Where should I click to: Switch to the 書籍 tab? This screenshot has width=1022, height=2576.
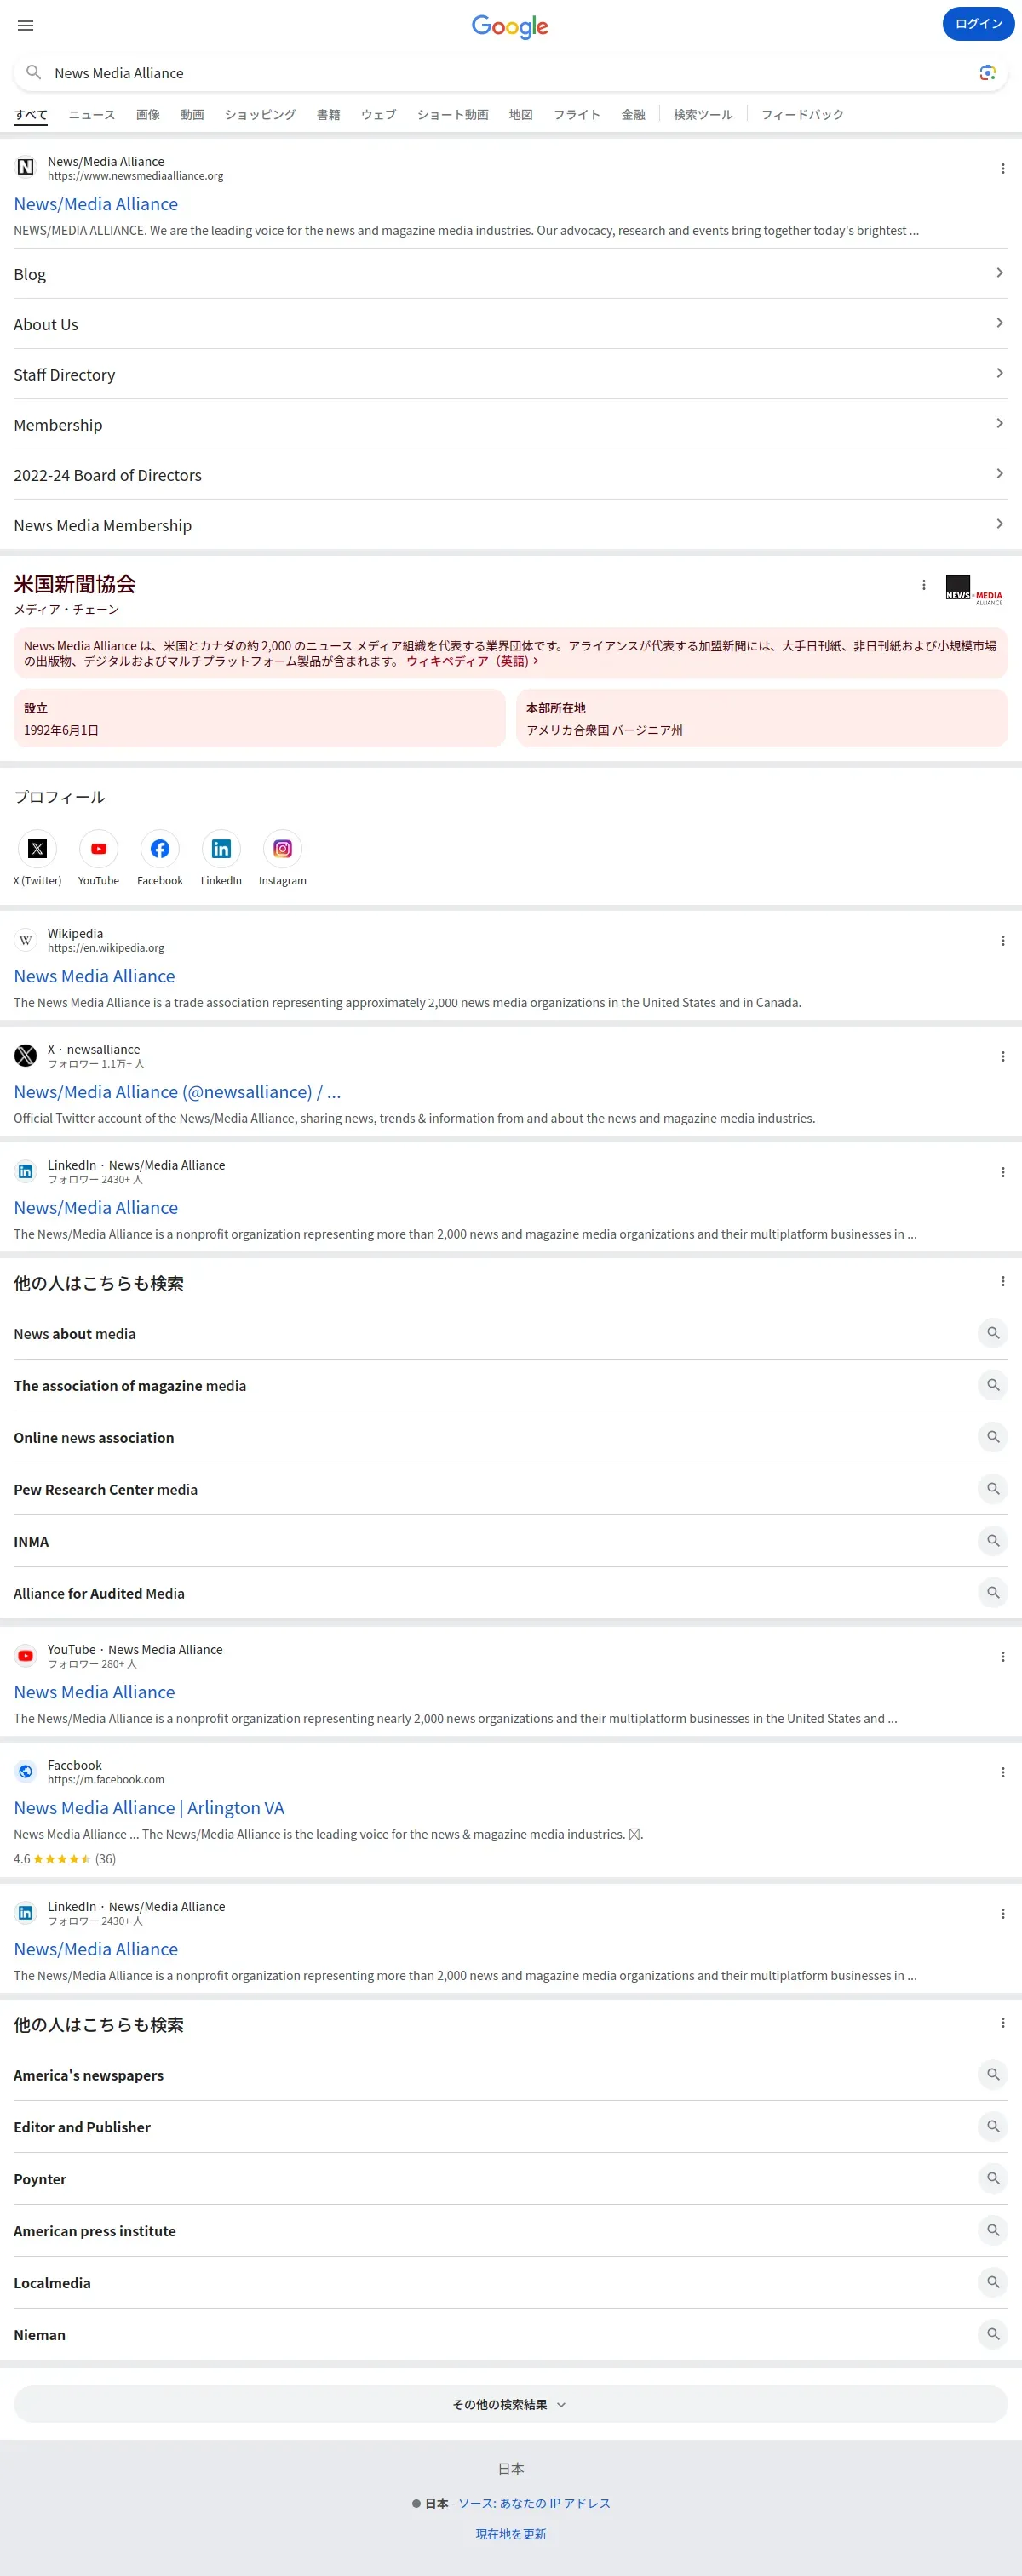tap(328, 115)
